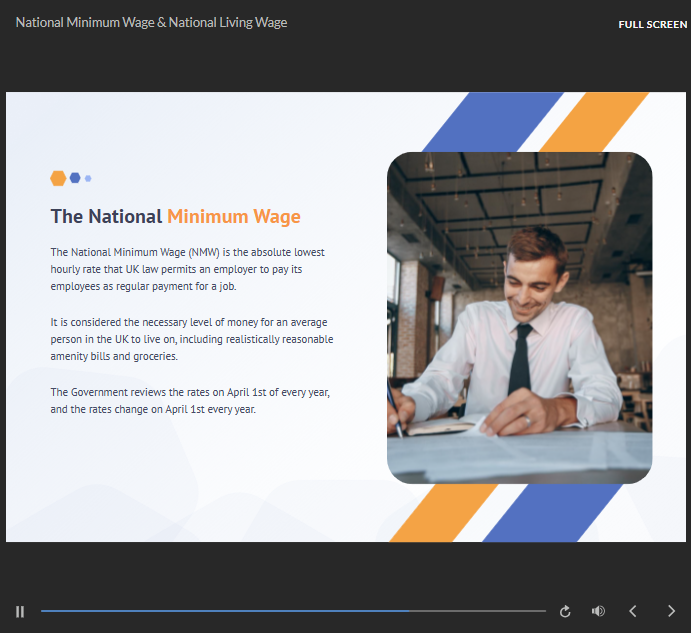Click the paragraph starting 'The National Minimum Wage (NMW)'
691x633 pixels.
[x=187, y=269]
